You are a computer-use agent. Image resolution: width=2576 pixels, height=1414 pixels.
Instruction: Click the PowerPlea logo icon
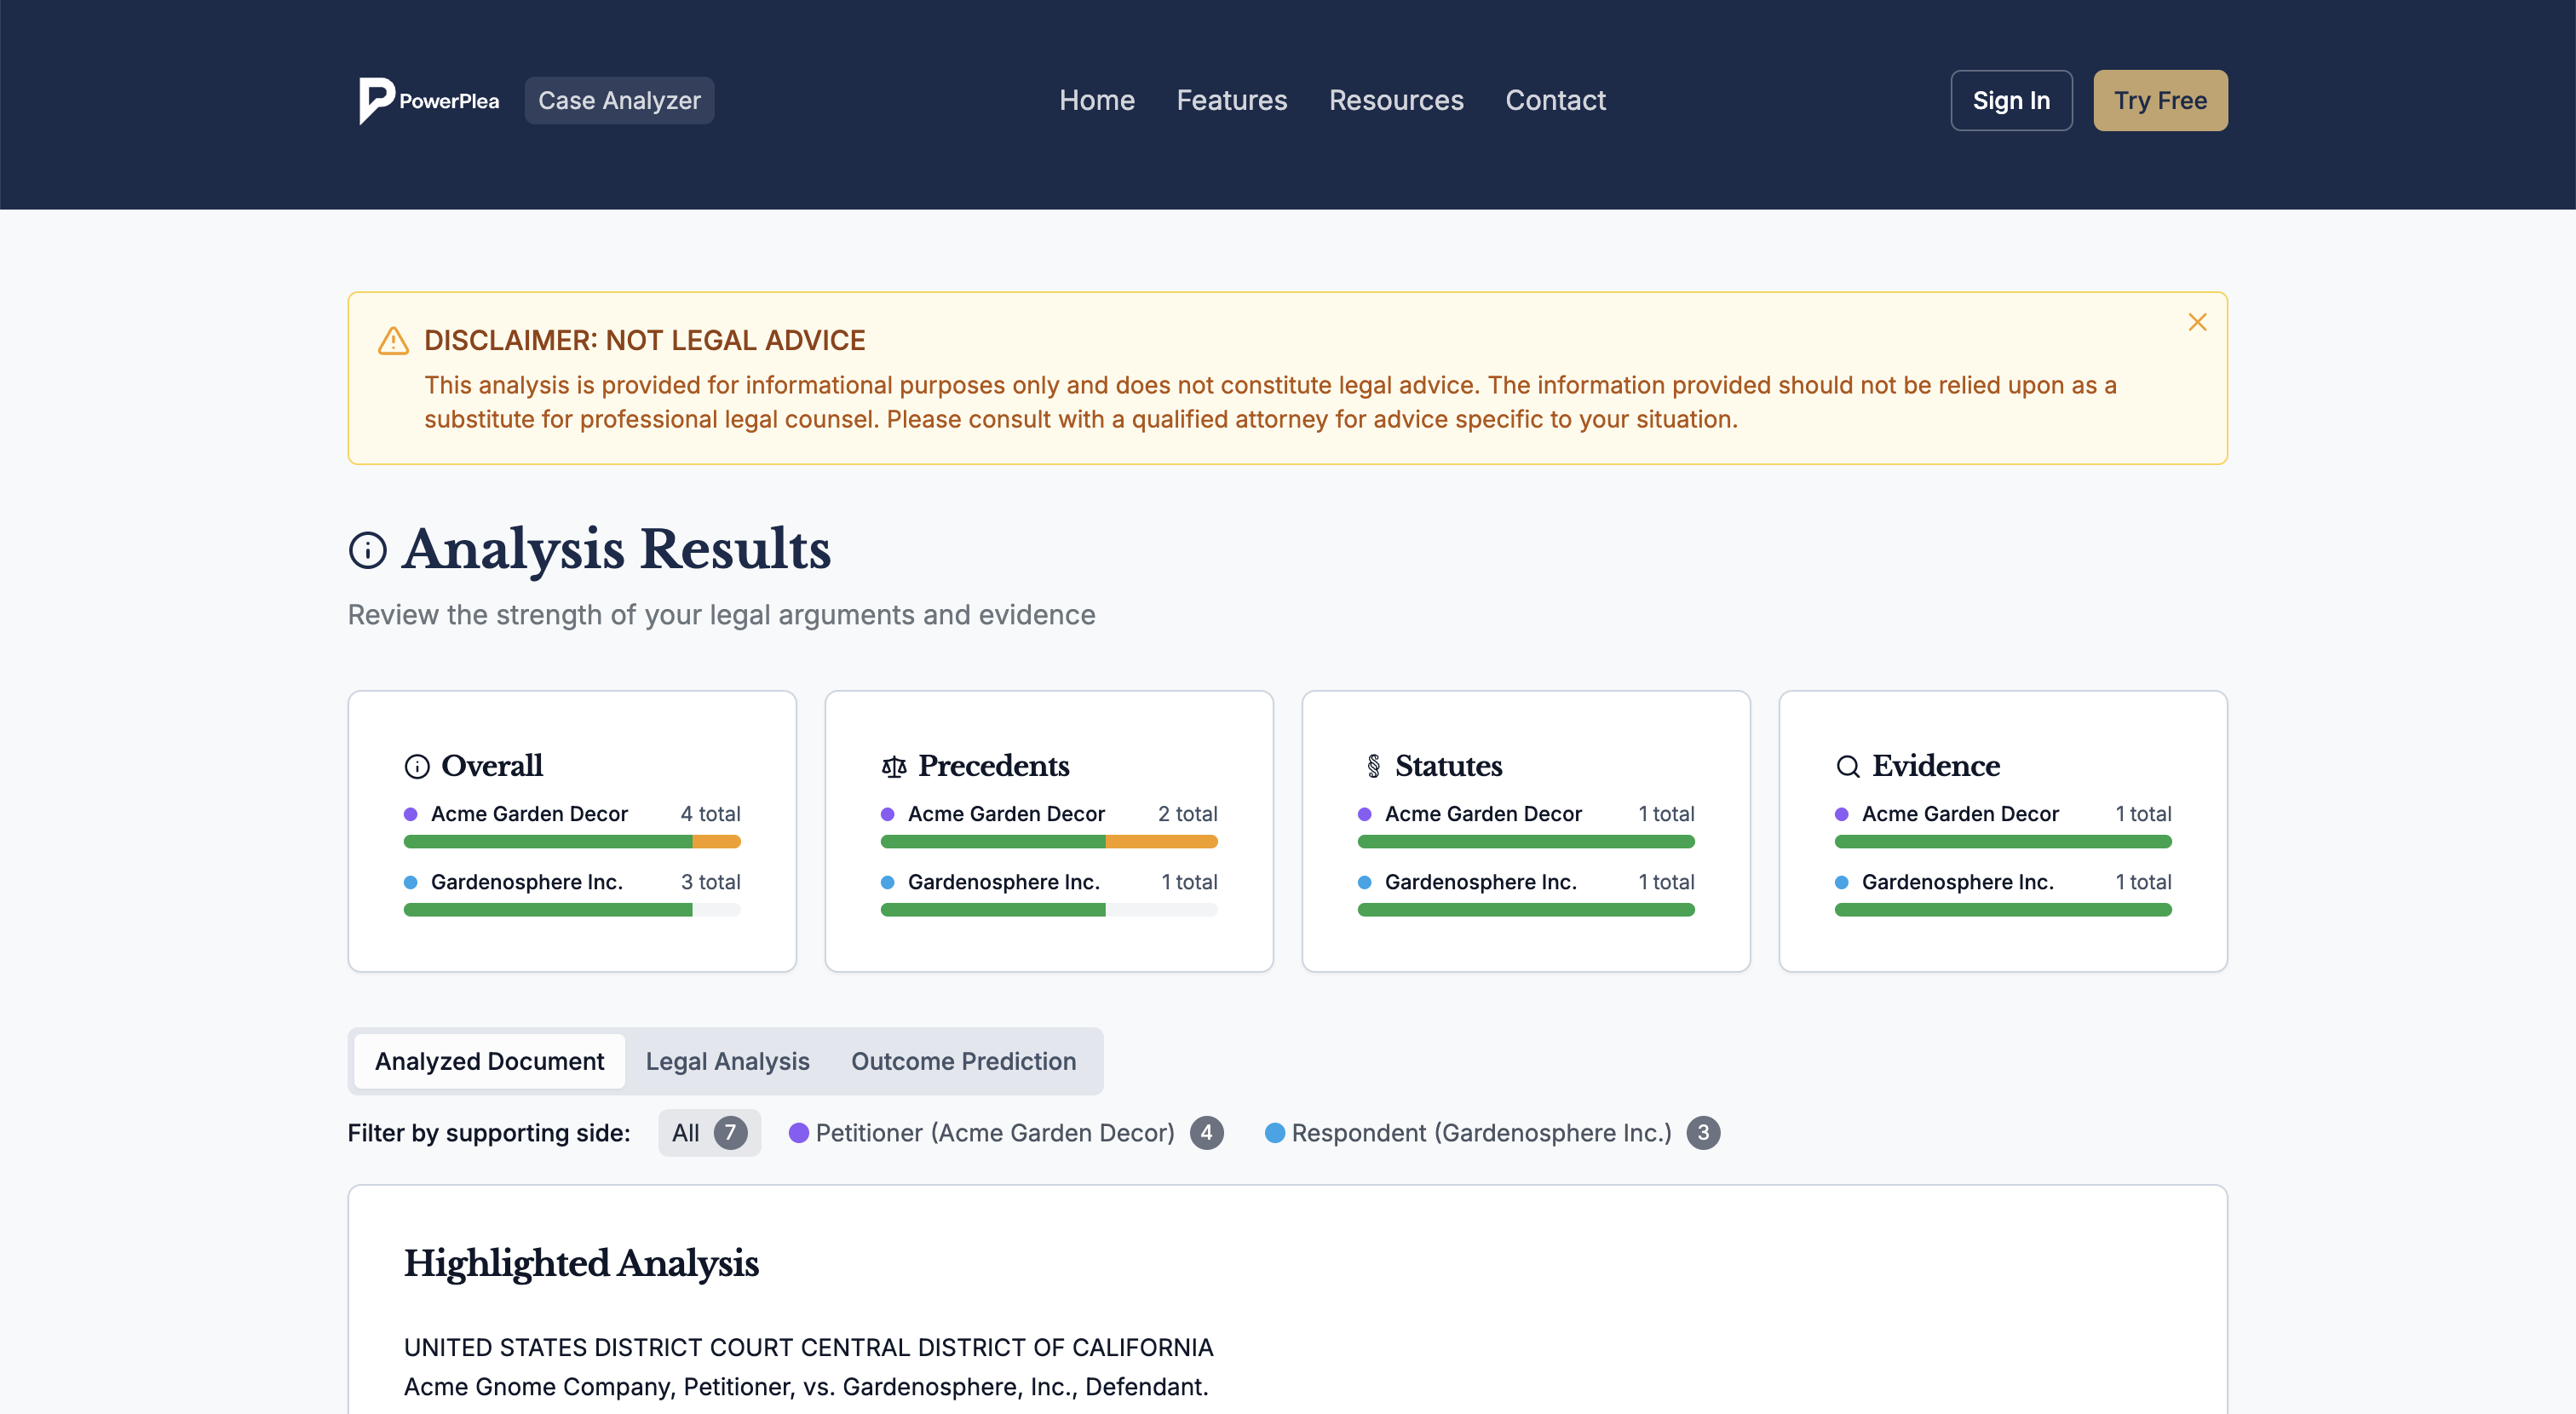377,100
